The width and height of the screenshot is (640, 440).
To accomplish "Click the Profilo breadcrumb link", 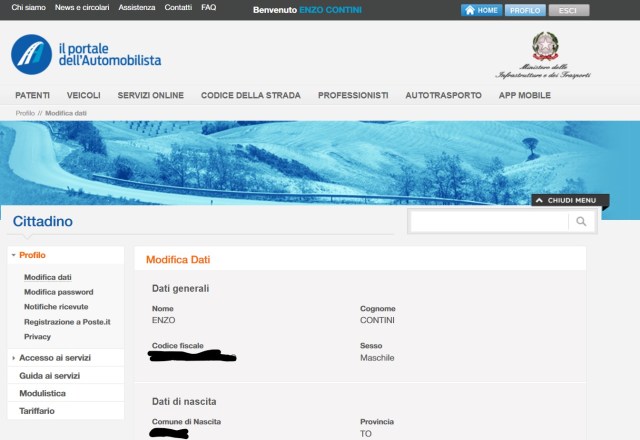I will [x=25, y=113].
